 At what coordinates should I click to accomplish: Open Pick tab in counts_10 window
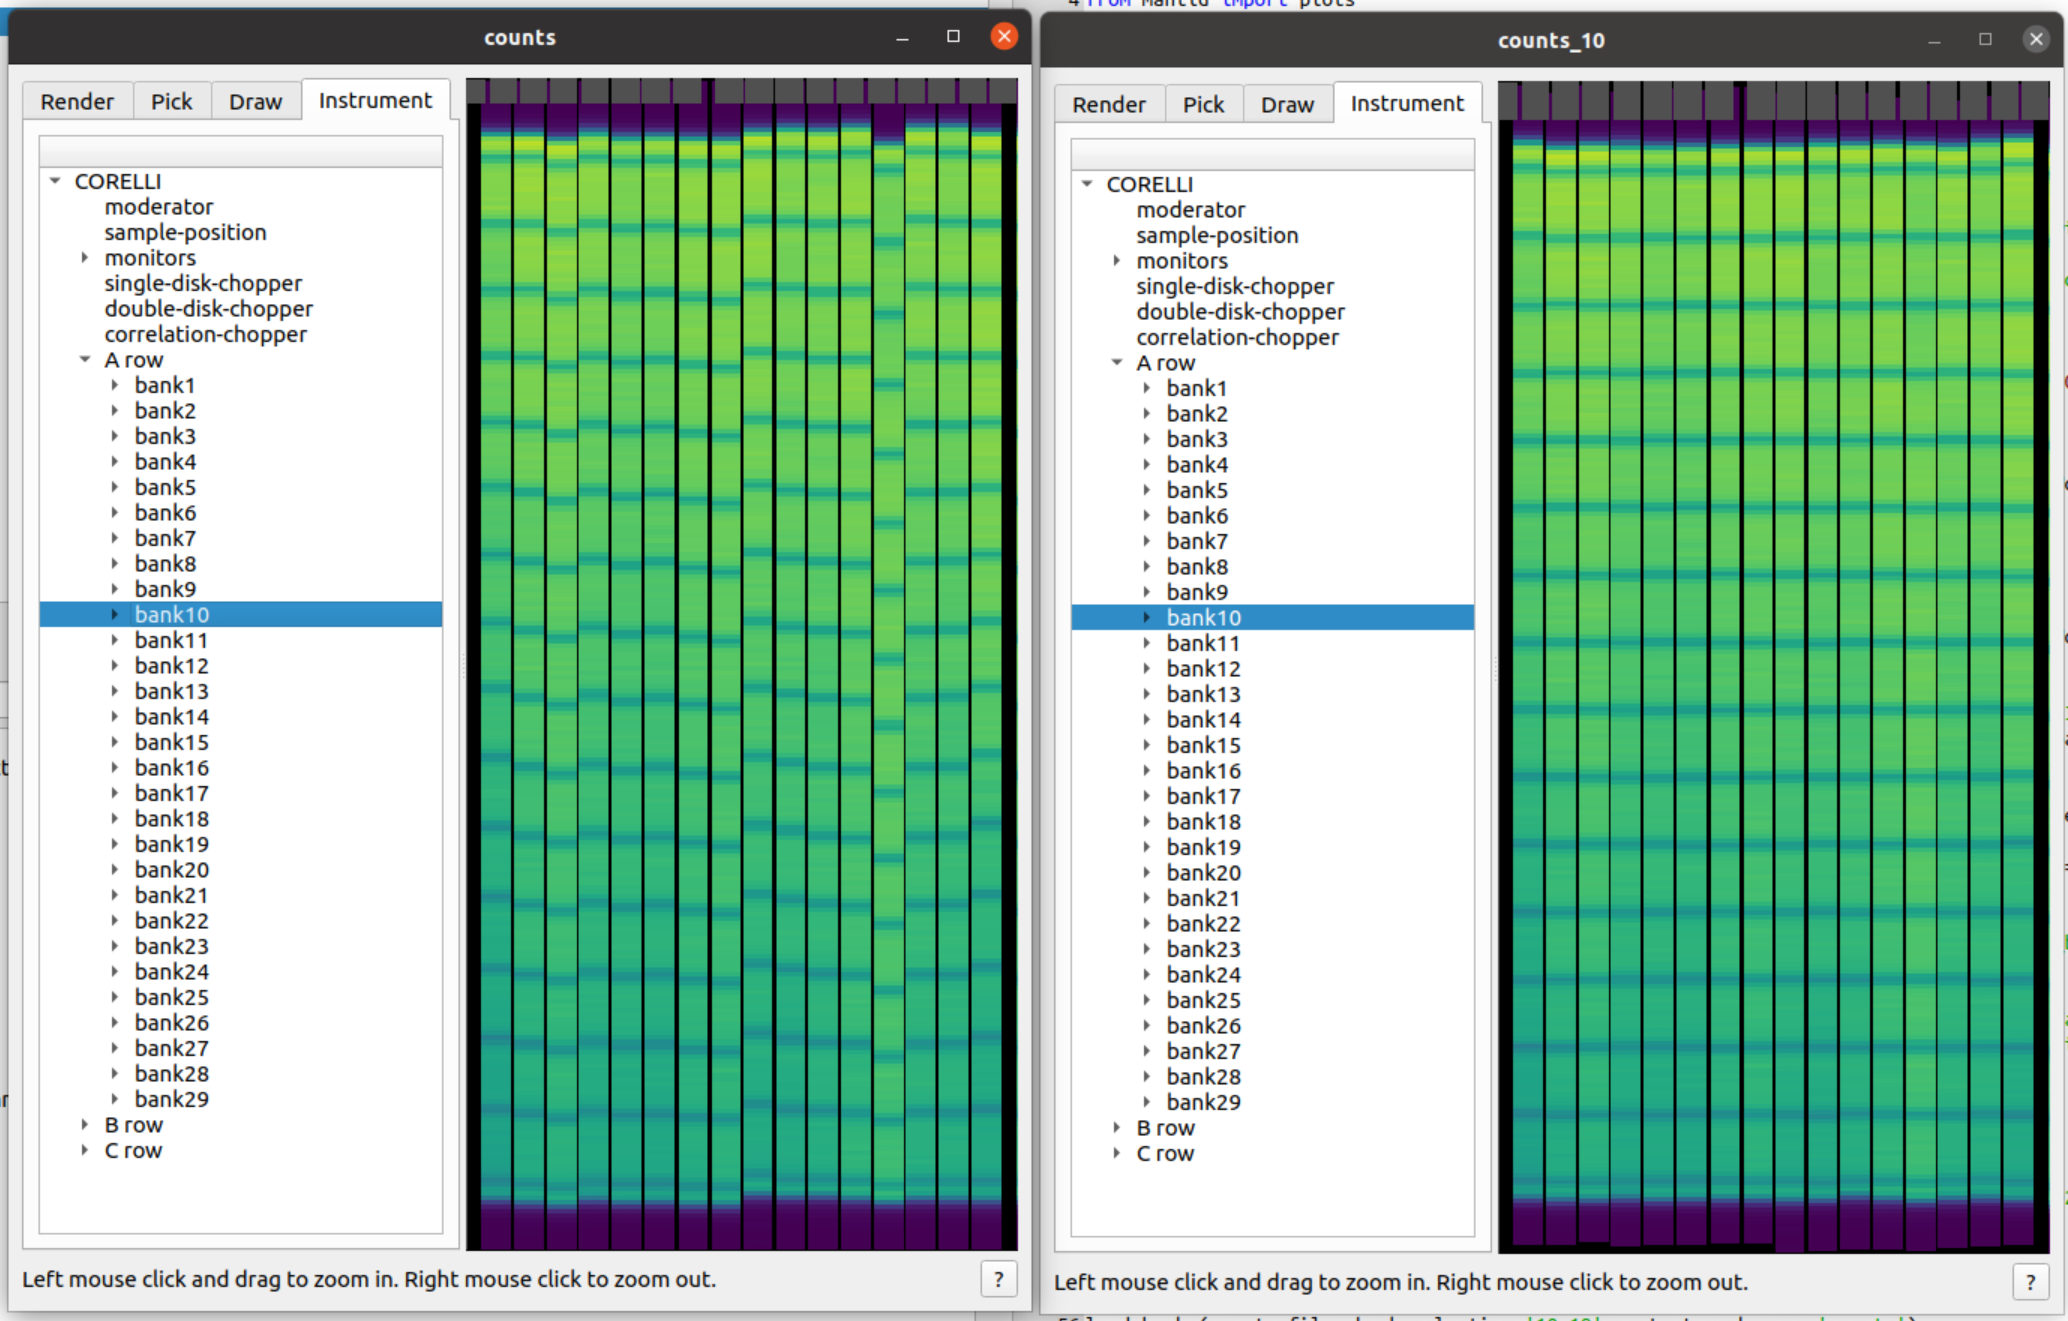click(1203, 105)
